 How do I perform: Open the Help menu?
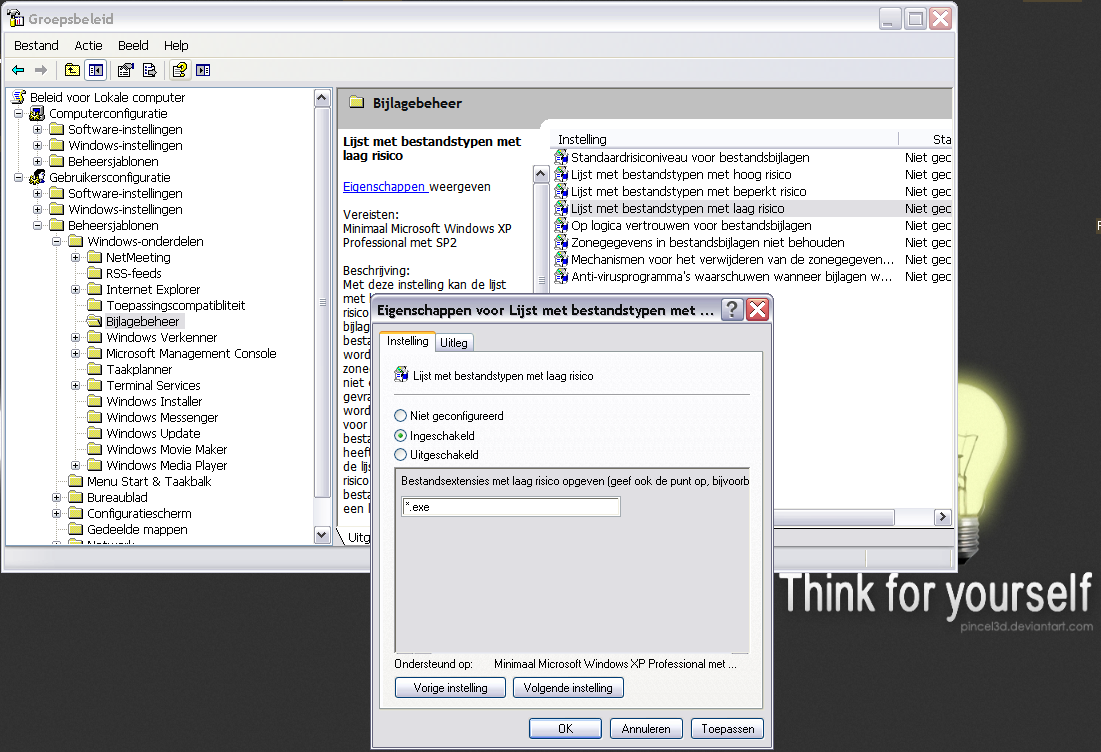click(176, 46)
